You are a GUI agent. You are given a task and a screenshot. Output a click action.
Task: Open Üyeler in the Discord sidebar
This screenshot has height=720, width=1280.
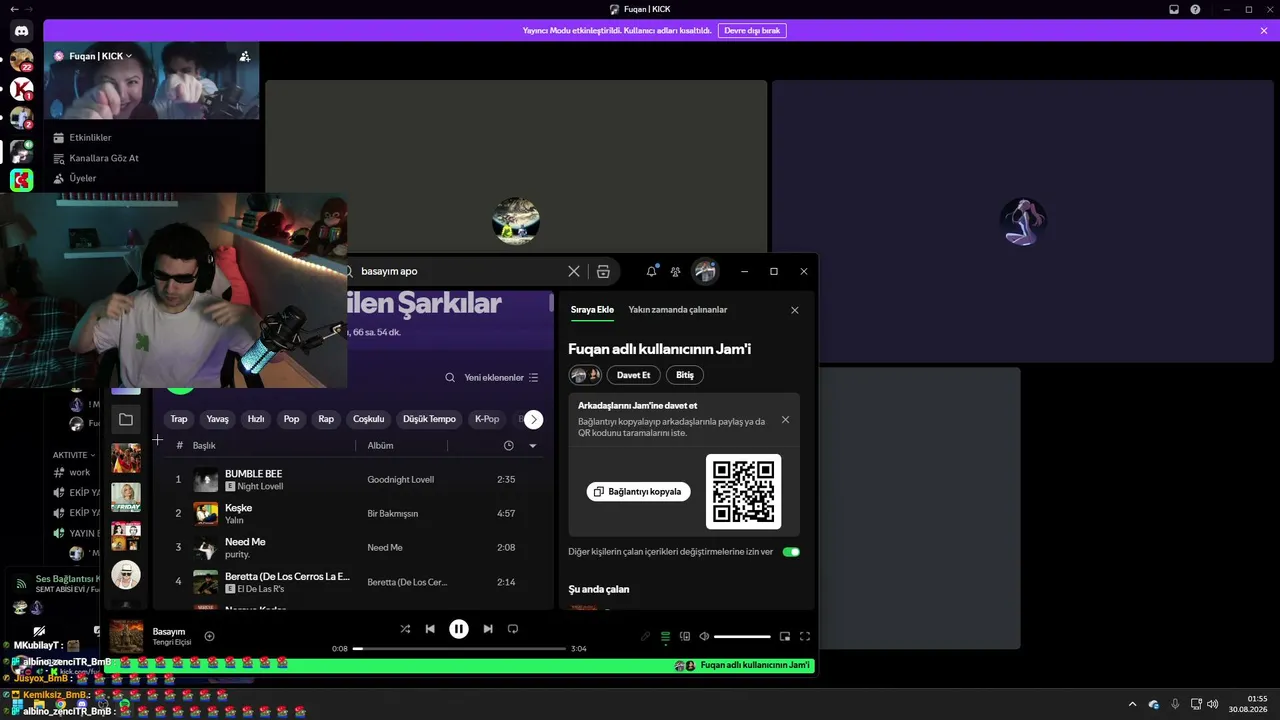pyautogui.click(x=83, y=178)
